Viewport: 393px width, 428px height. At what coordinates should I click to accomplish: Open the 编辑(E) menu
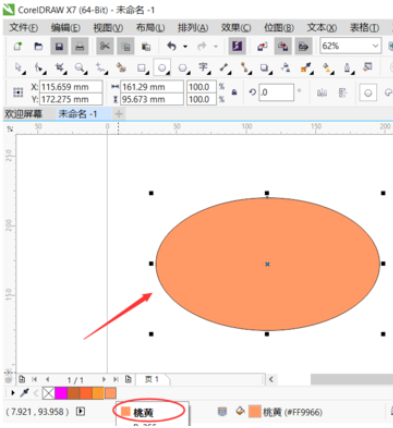(66, 28)
